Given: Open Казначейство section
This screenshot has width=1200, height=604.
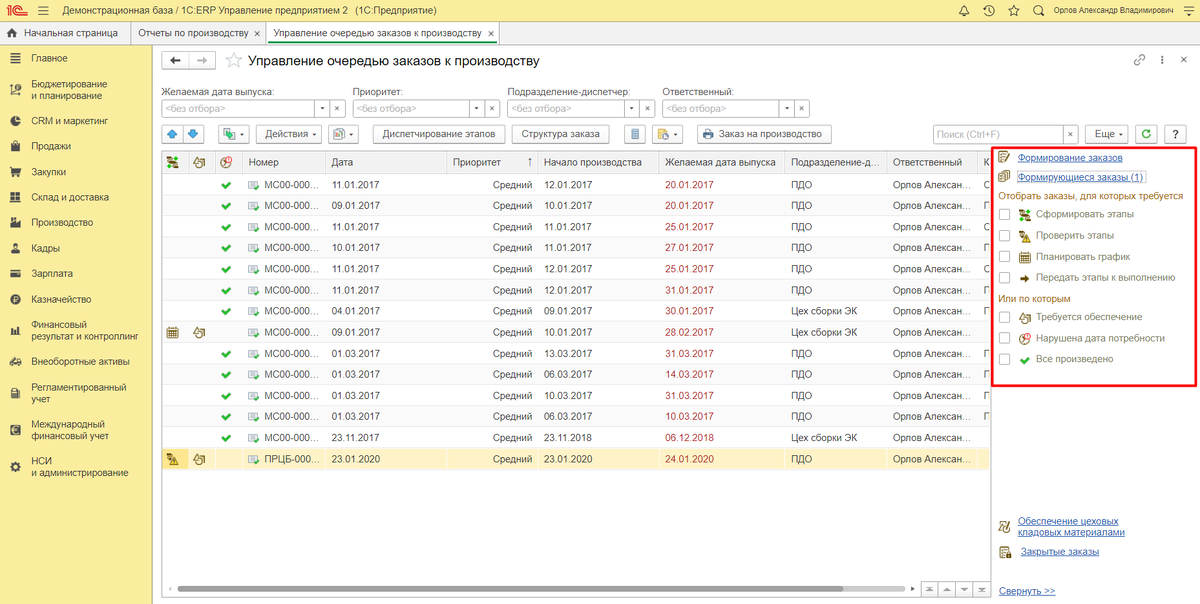Looking at the screenshot, I should click(61, 299).
